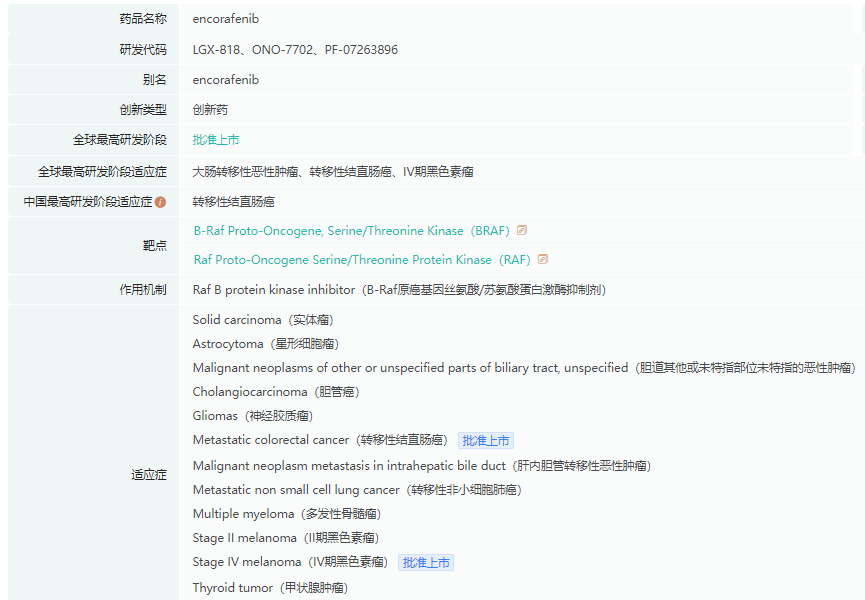The image size is (865, 600).
Task: Click the 研发代码 field label
Action: click(x=143, y=50)
